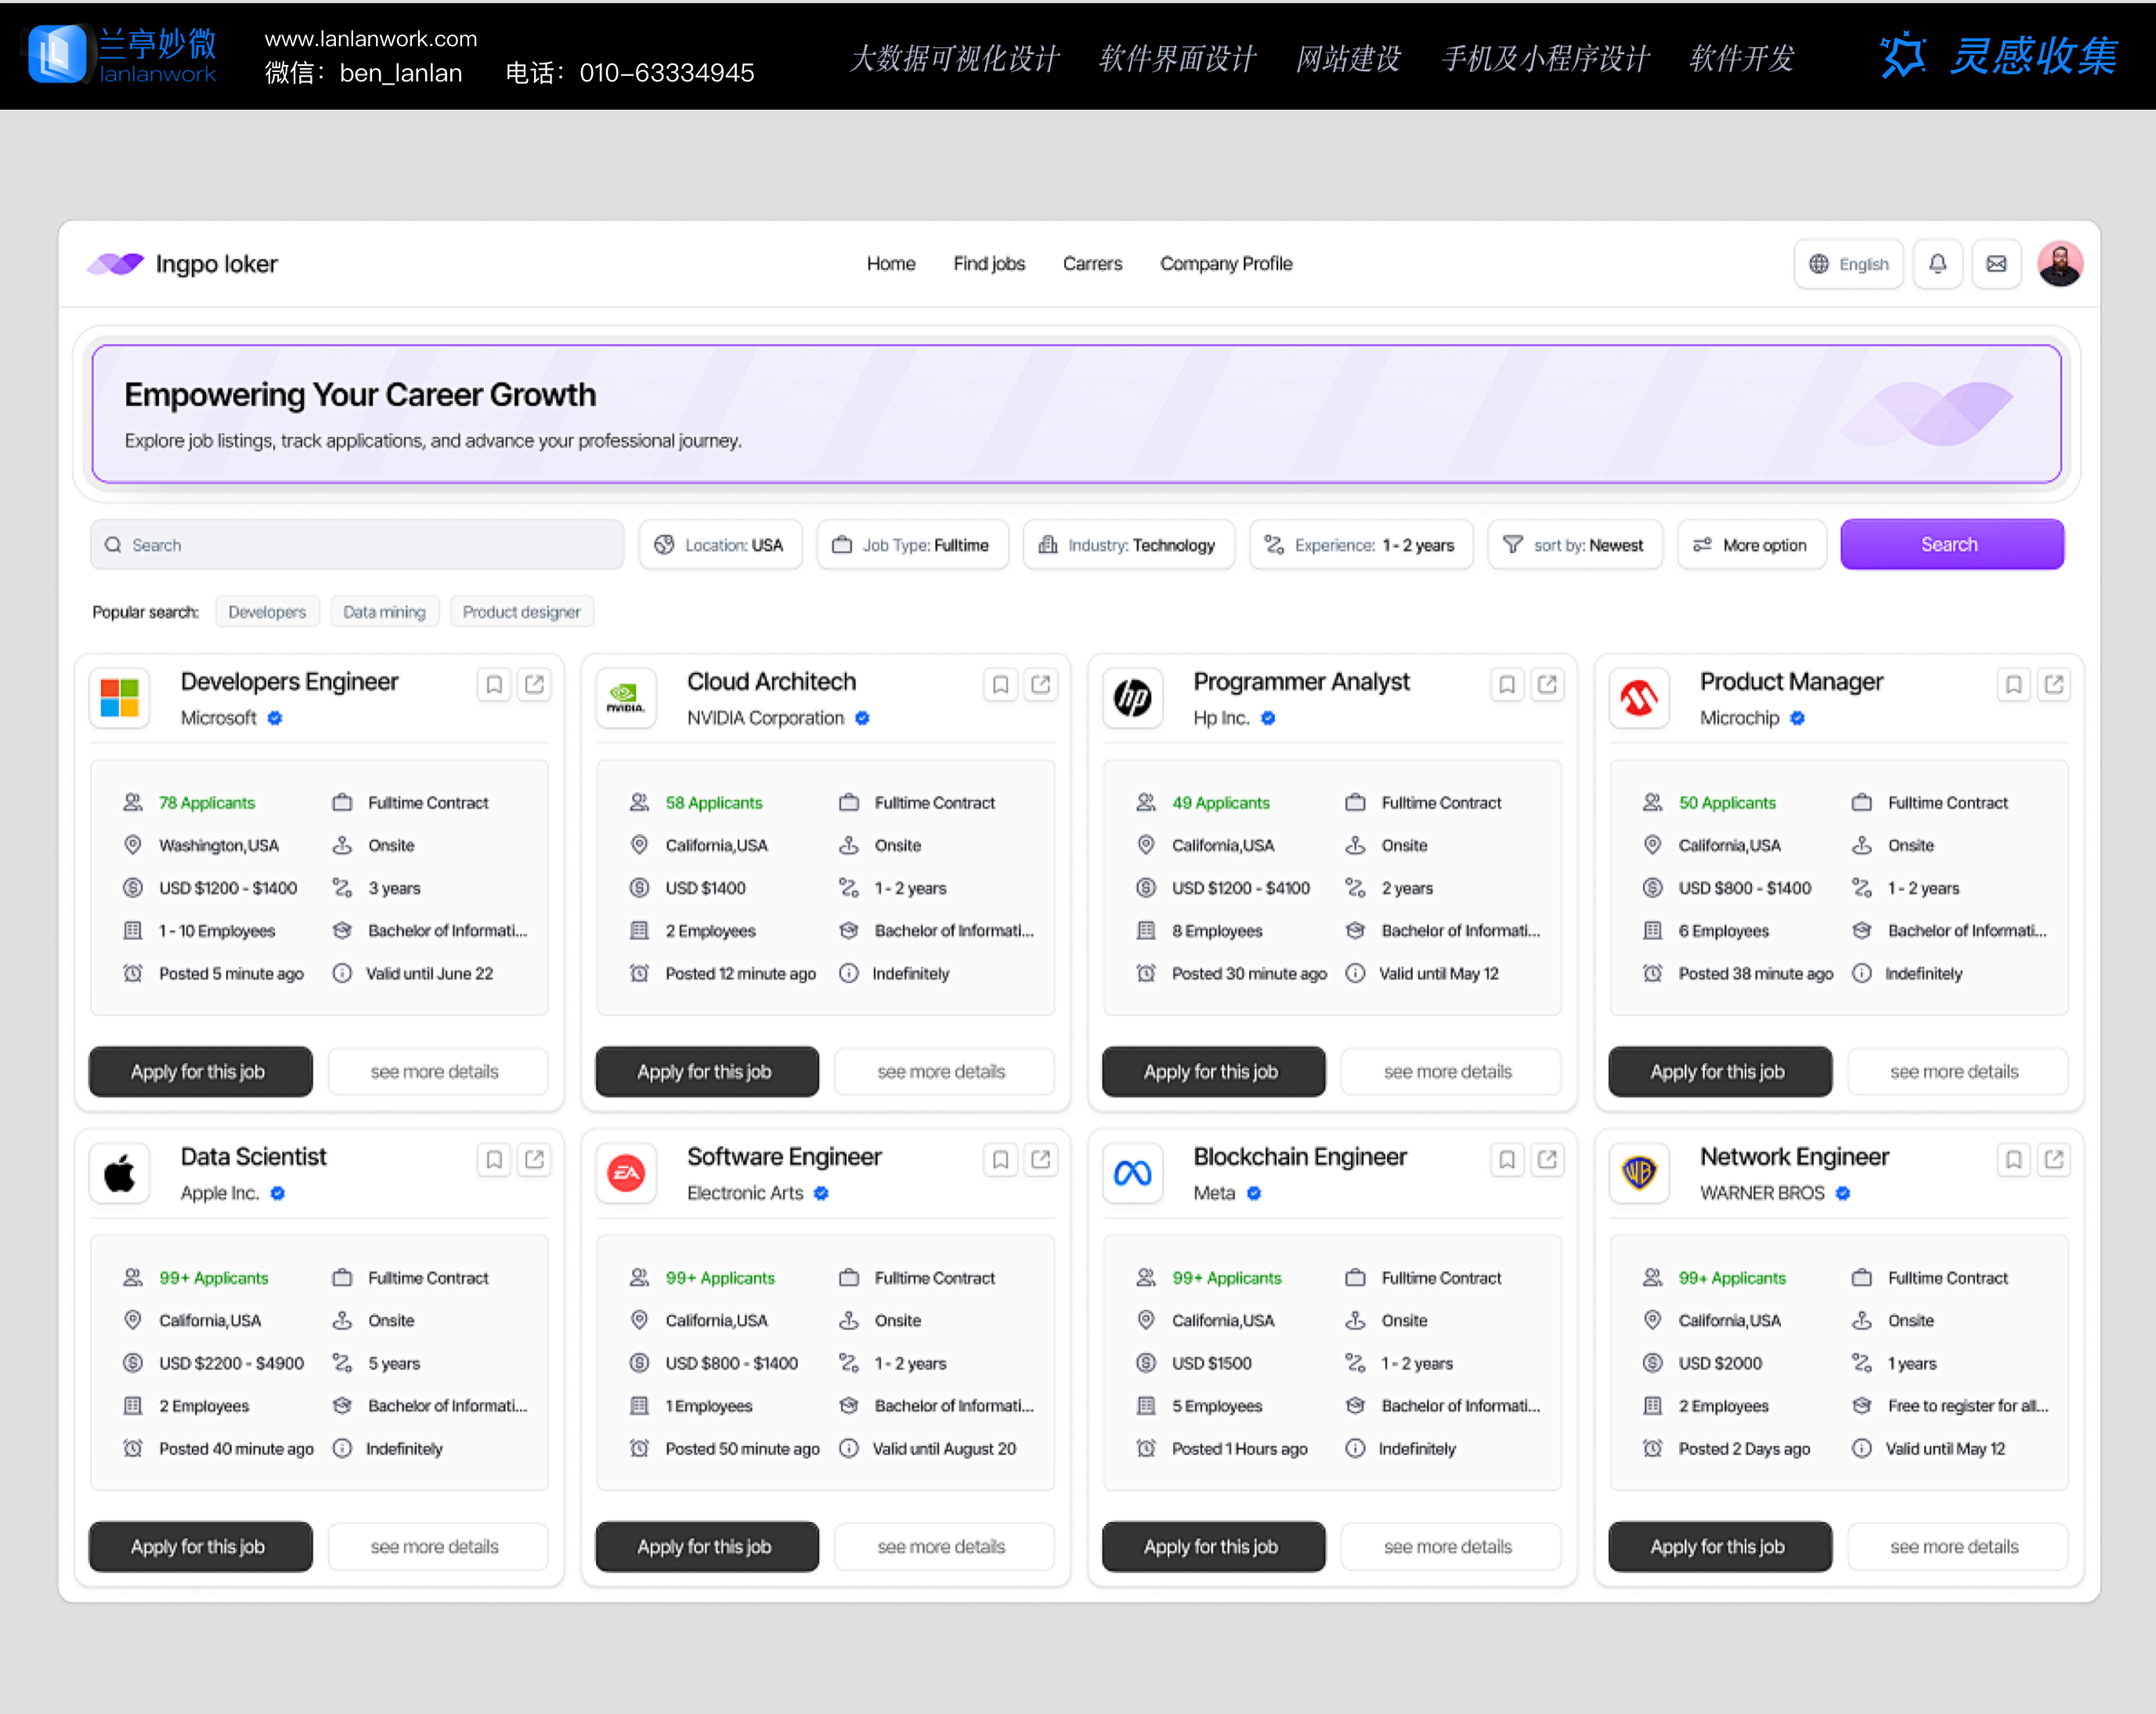The image size is (2156, 1714).
Task: Click the external link icon on Product Manager
Action: pos(2054,684)
